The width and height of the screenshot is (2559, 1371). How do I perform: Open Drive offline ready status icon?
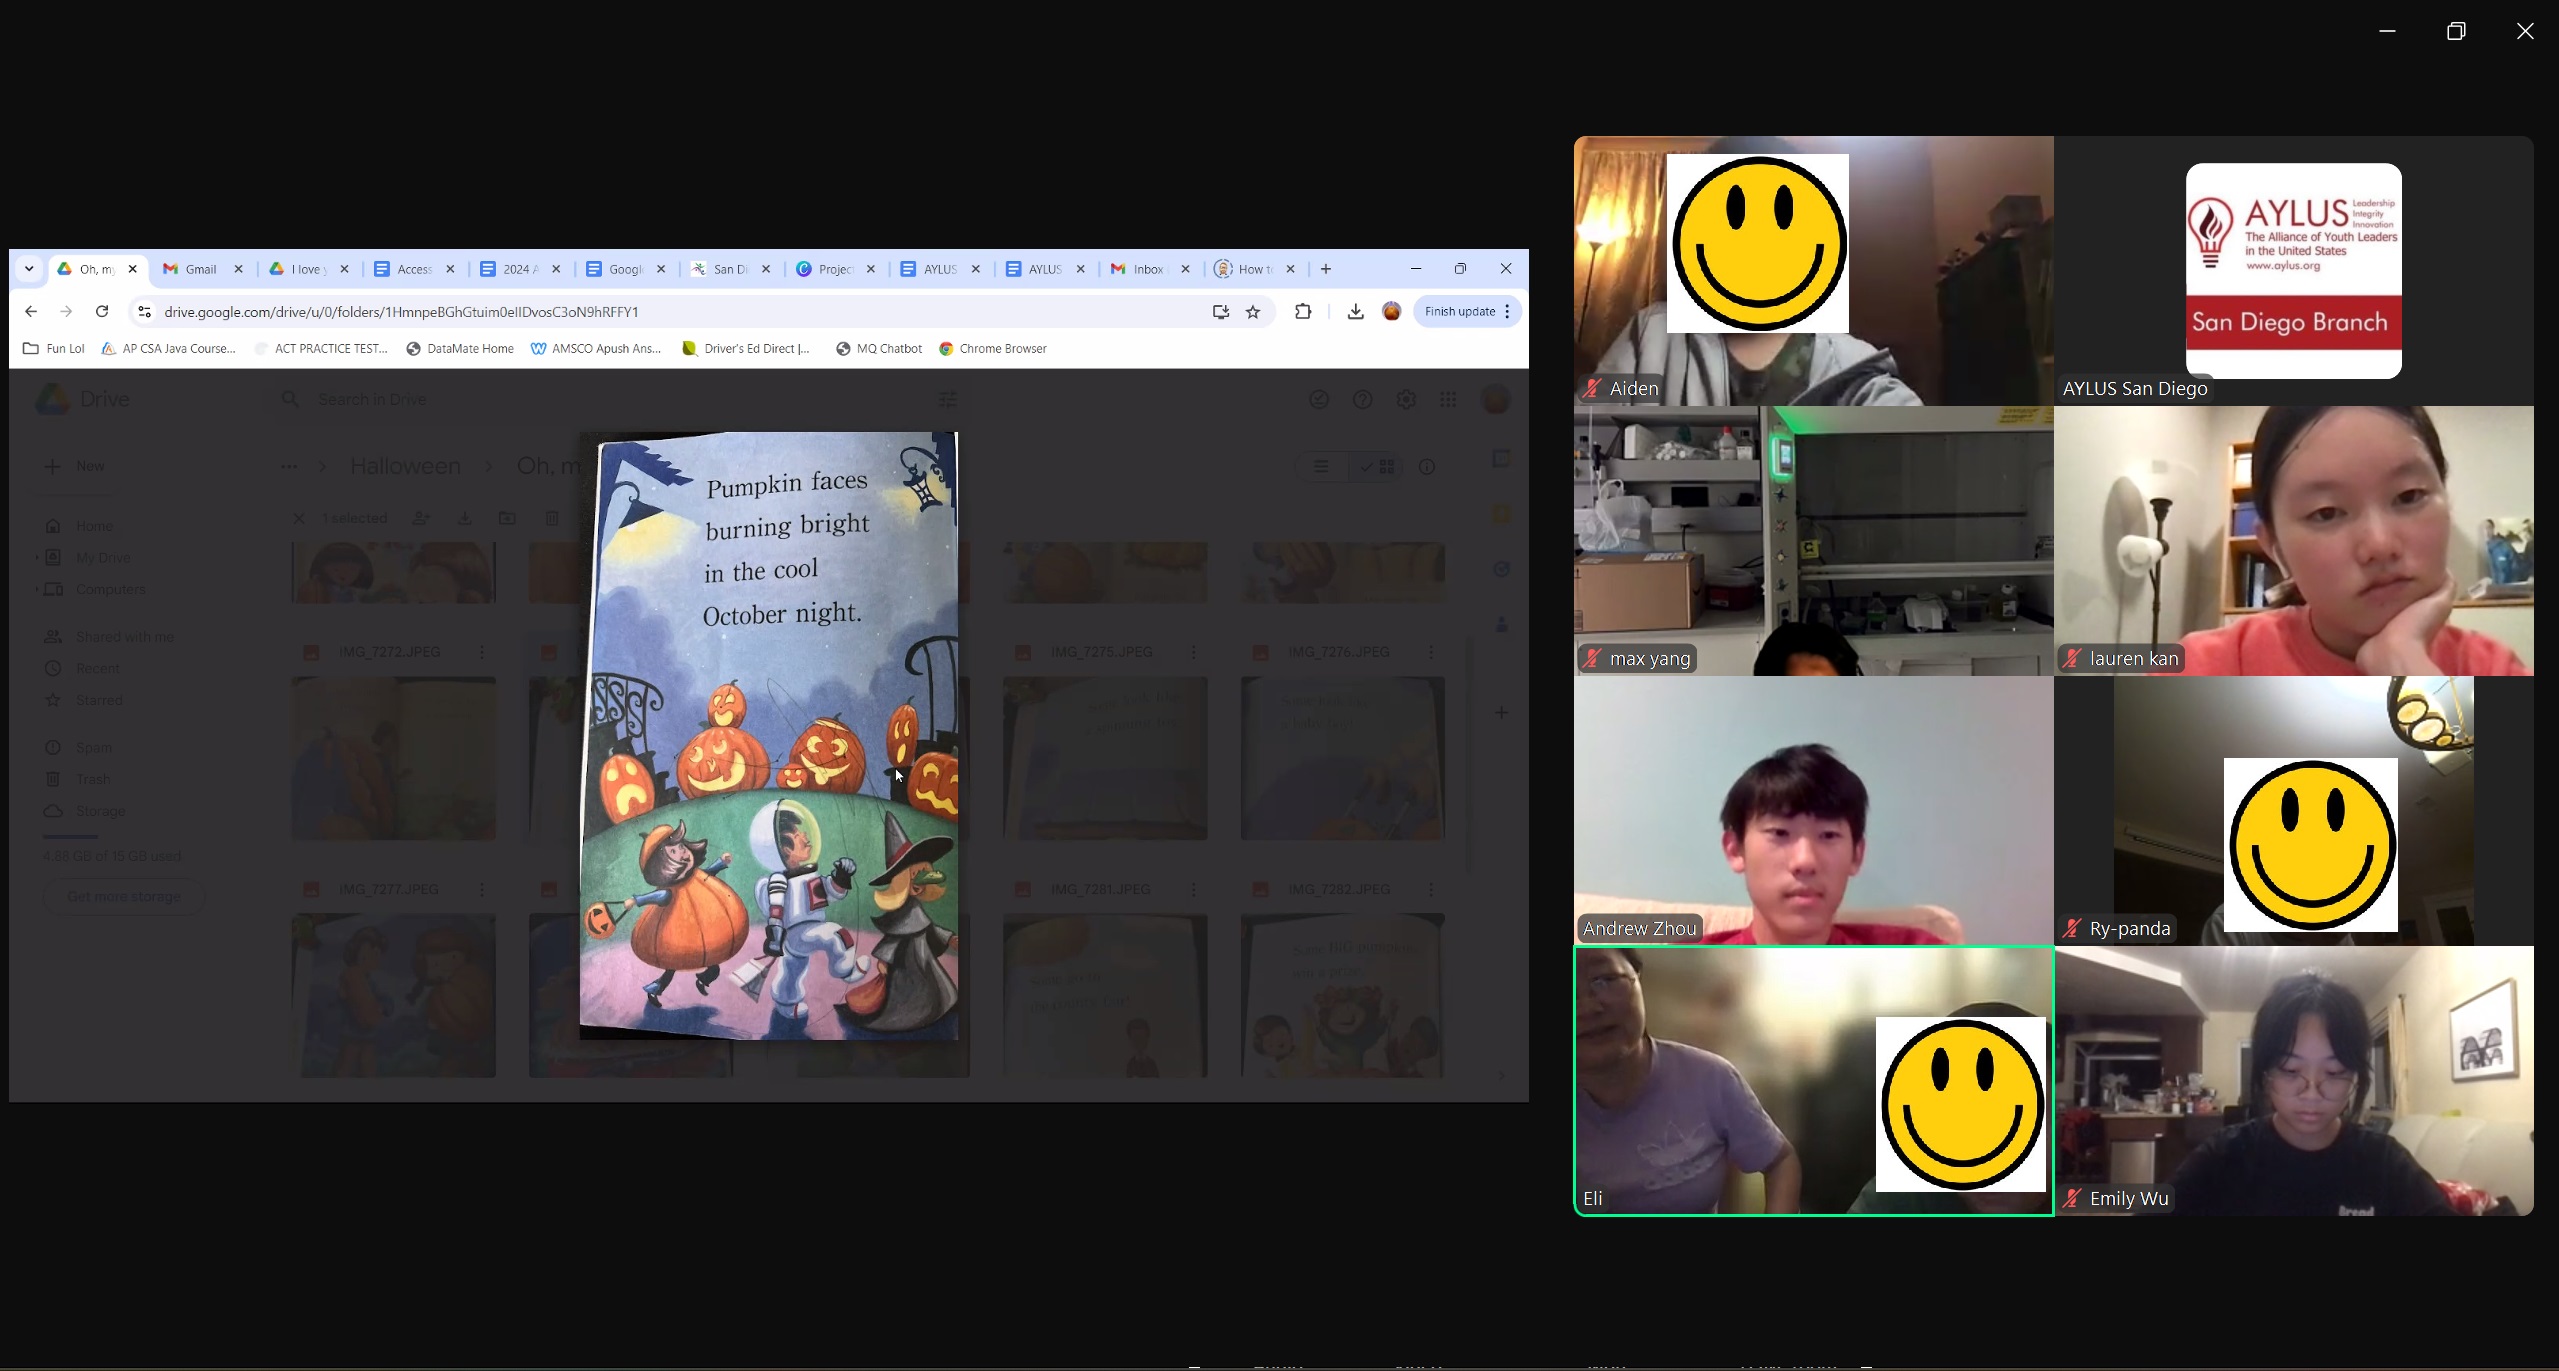click(1319, 399)
